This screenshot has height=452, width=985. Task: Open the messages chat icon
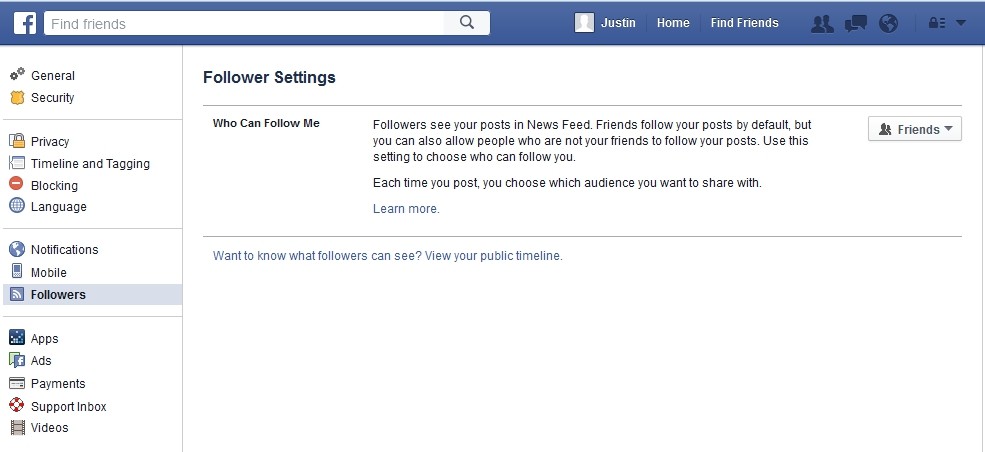point(856,24)
